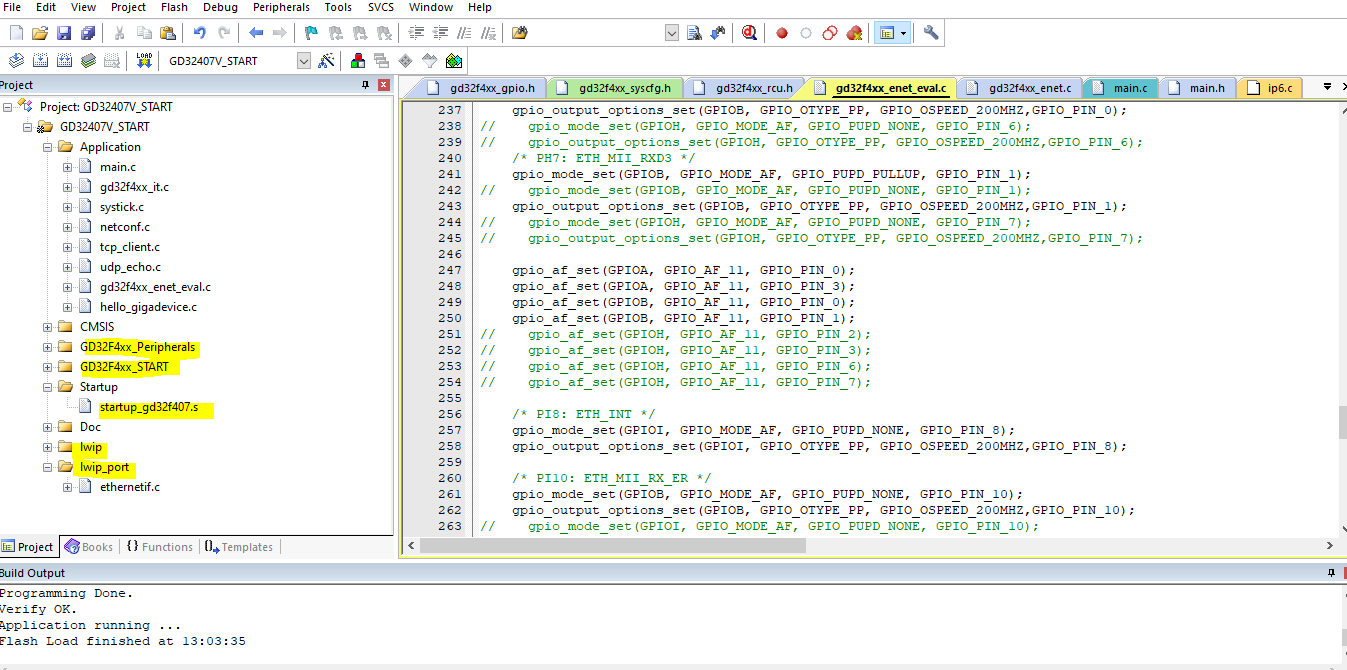Screen dimensions: 1347x670
Task: Navigate backwards with the blue arrow
Action: [x=256, y=33]
